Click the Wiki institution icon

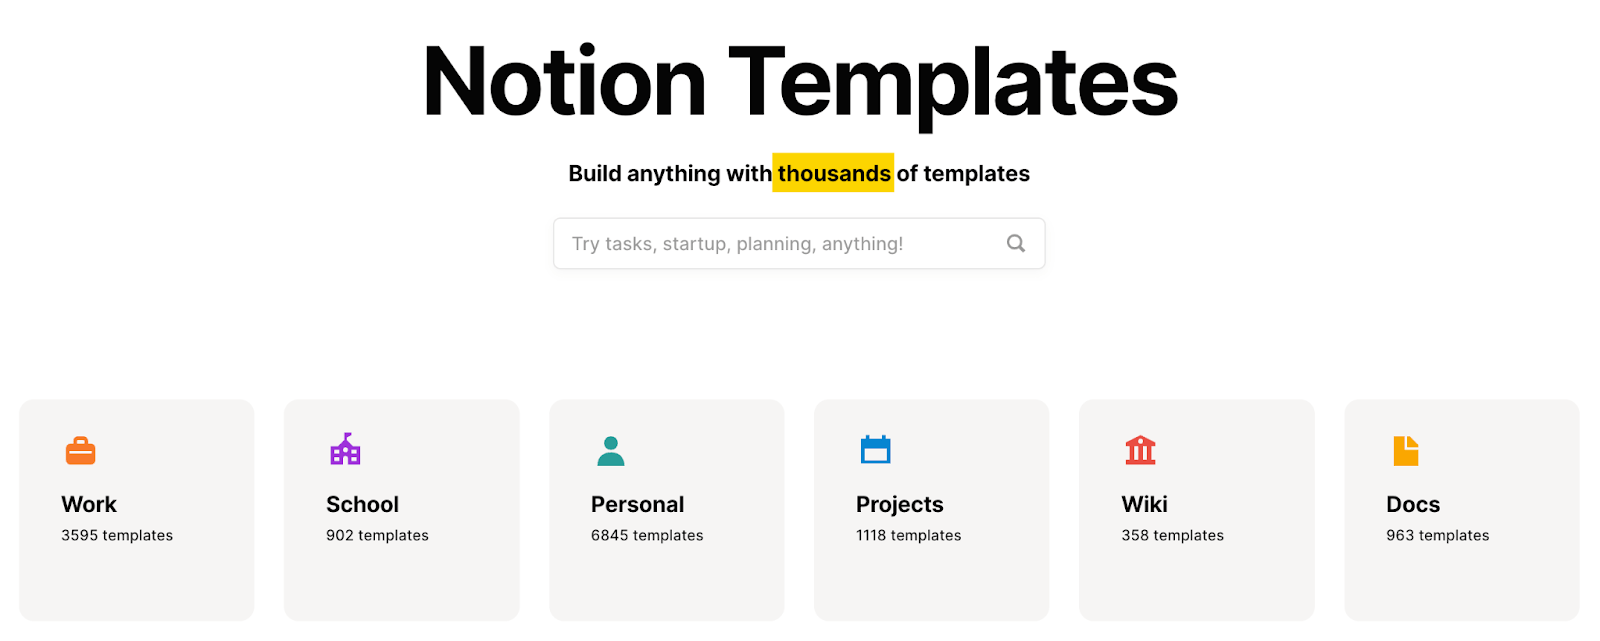point(1141,450)
